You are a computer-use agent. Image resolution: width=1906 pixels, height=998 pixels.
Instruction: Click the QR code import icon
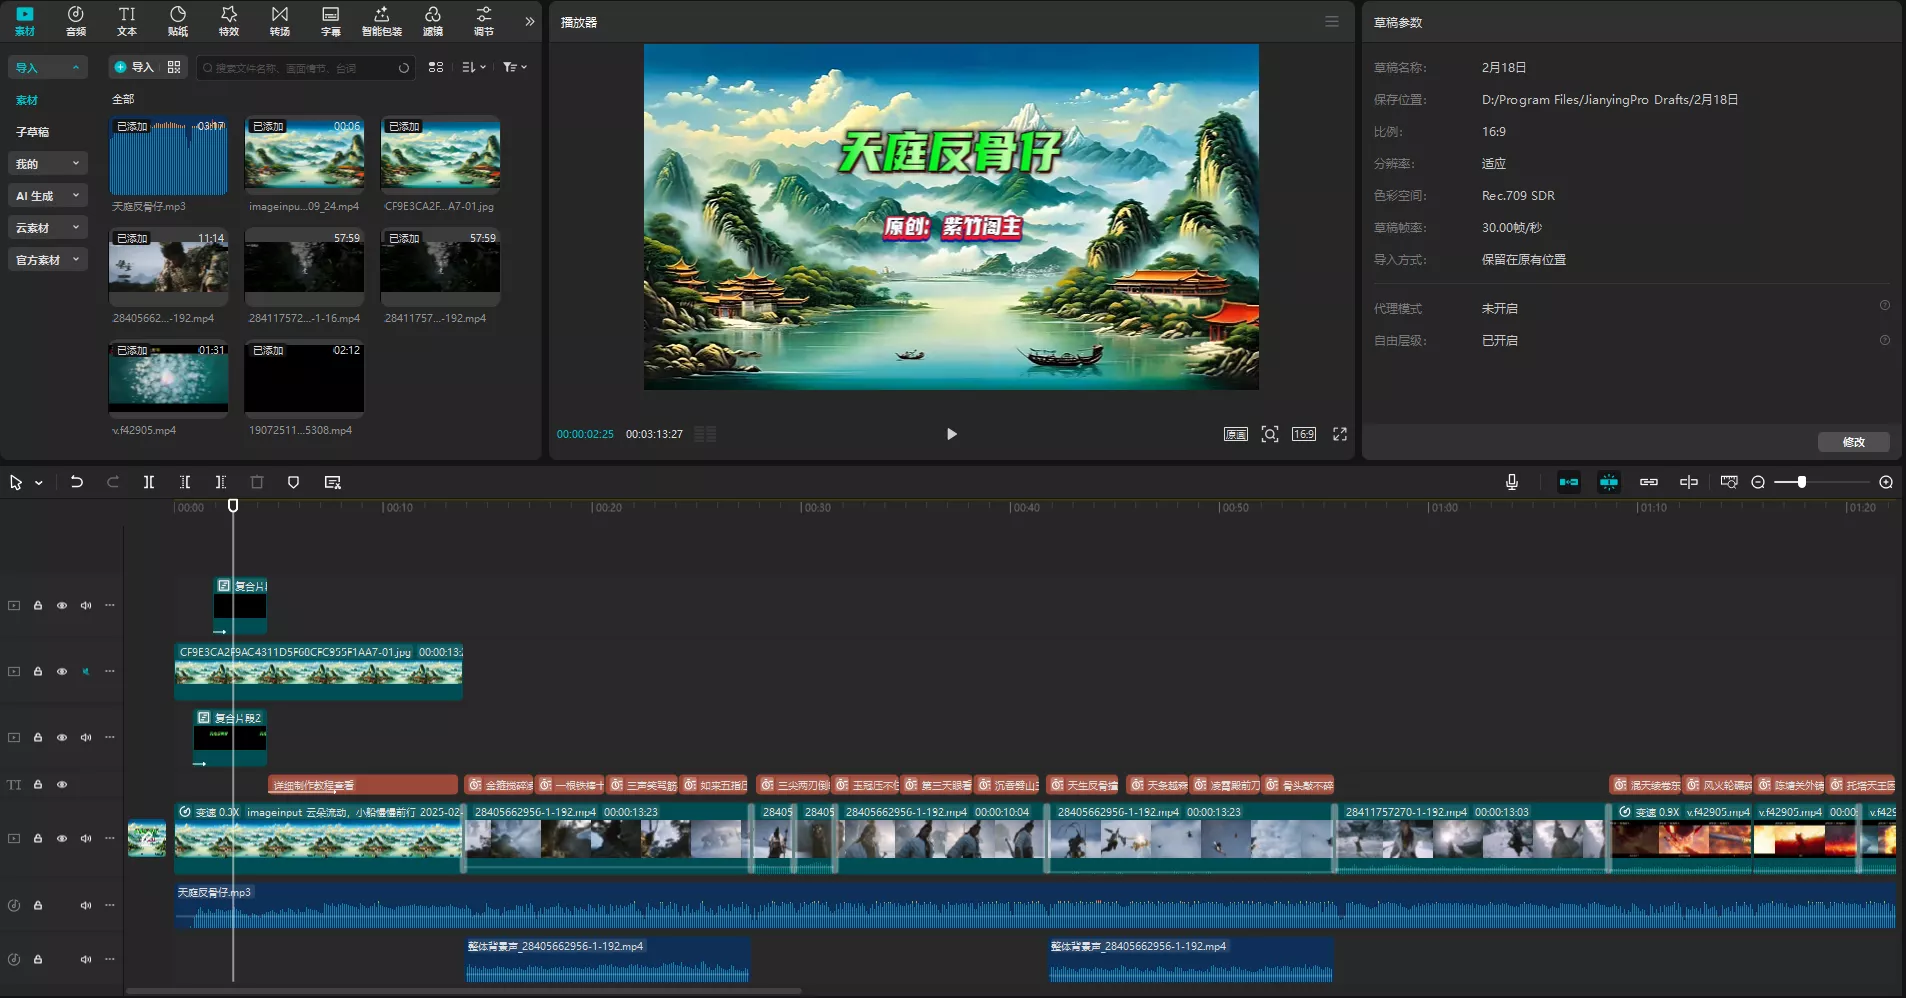(174, 67)
